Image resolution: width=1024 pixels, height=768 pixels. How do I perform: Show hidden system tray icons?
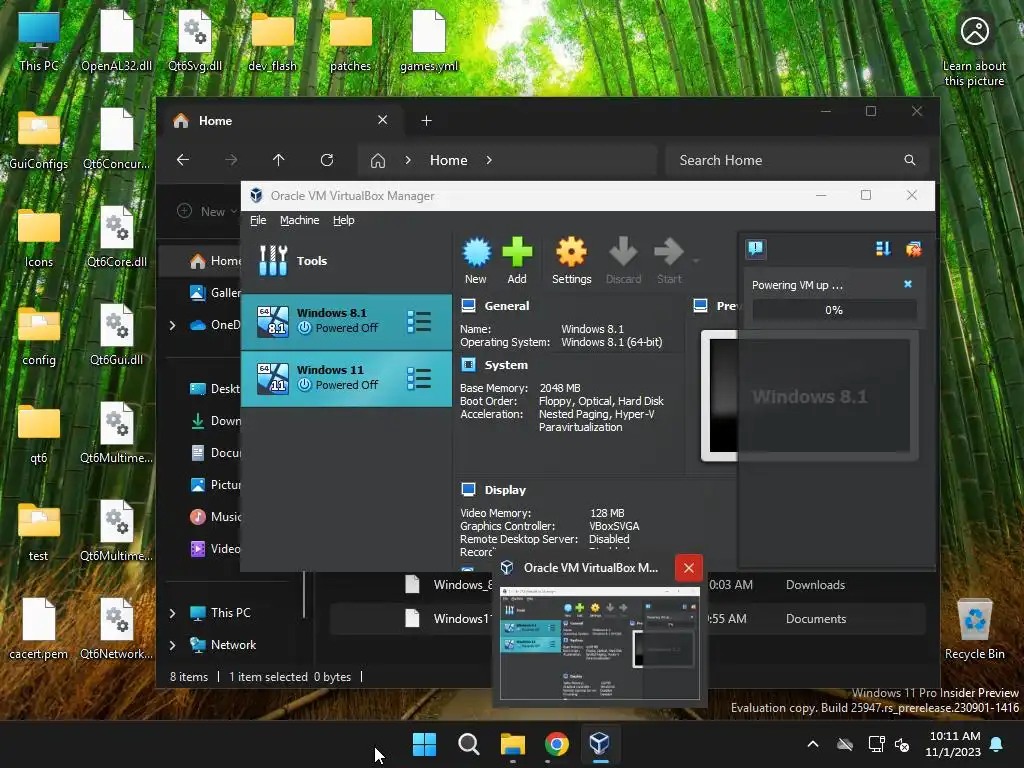tap(813, 744)
